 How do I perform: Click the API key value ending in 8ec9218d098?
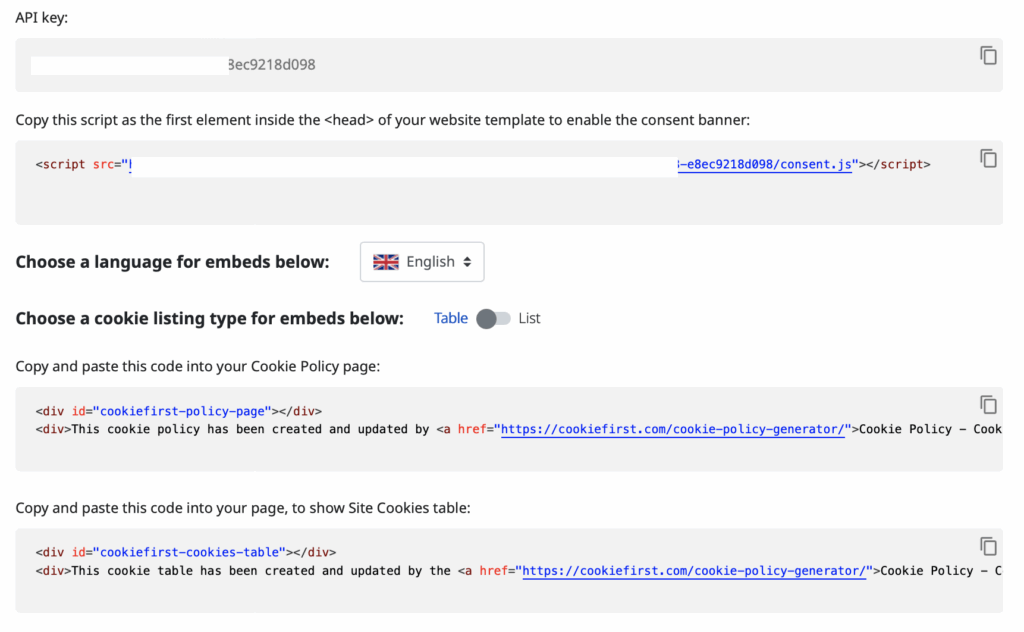(x=272, y=65)
